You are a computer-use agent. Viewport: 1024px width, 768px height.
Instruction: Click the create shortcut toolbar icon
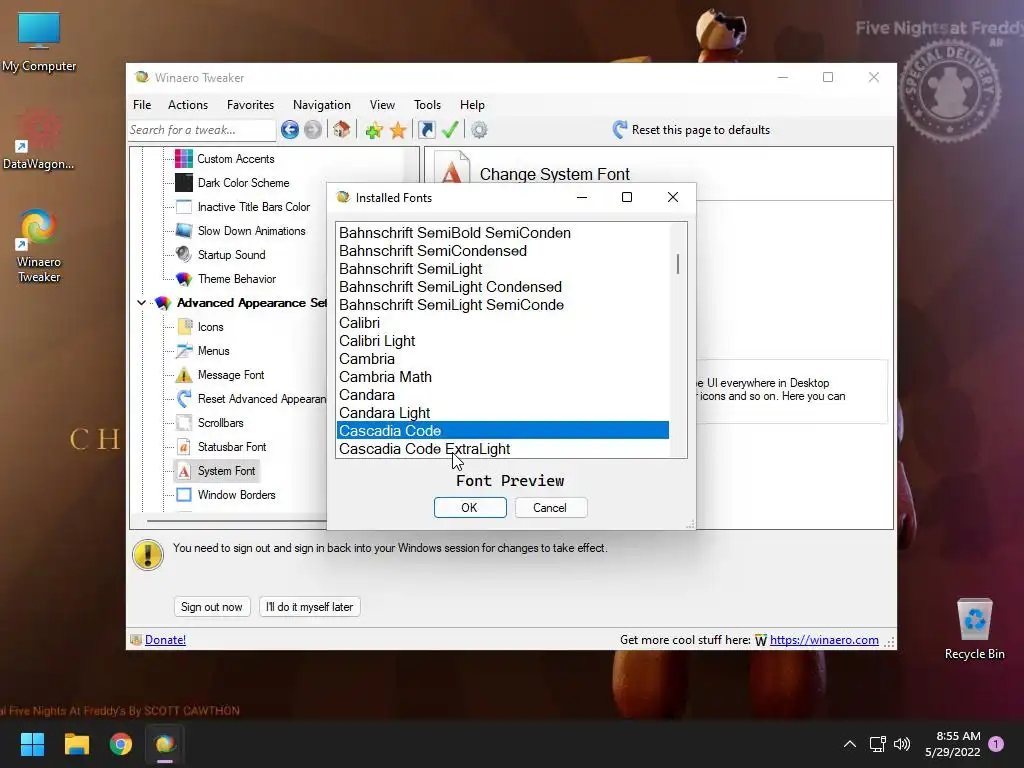point(426,130)
